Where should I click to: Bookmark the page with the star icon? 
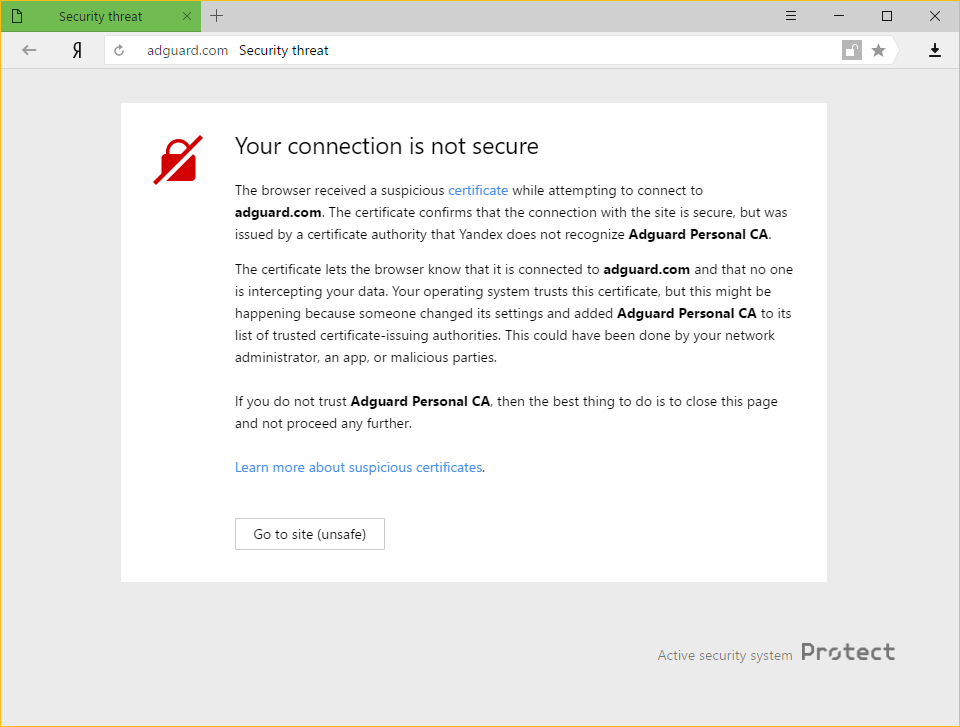point(879,50)
